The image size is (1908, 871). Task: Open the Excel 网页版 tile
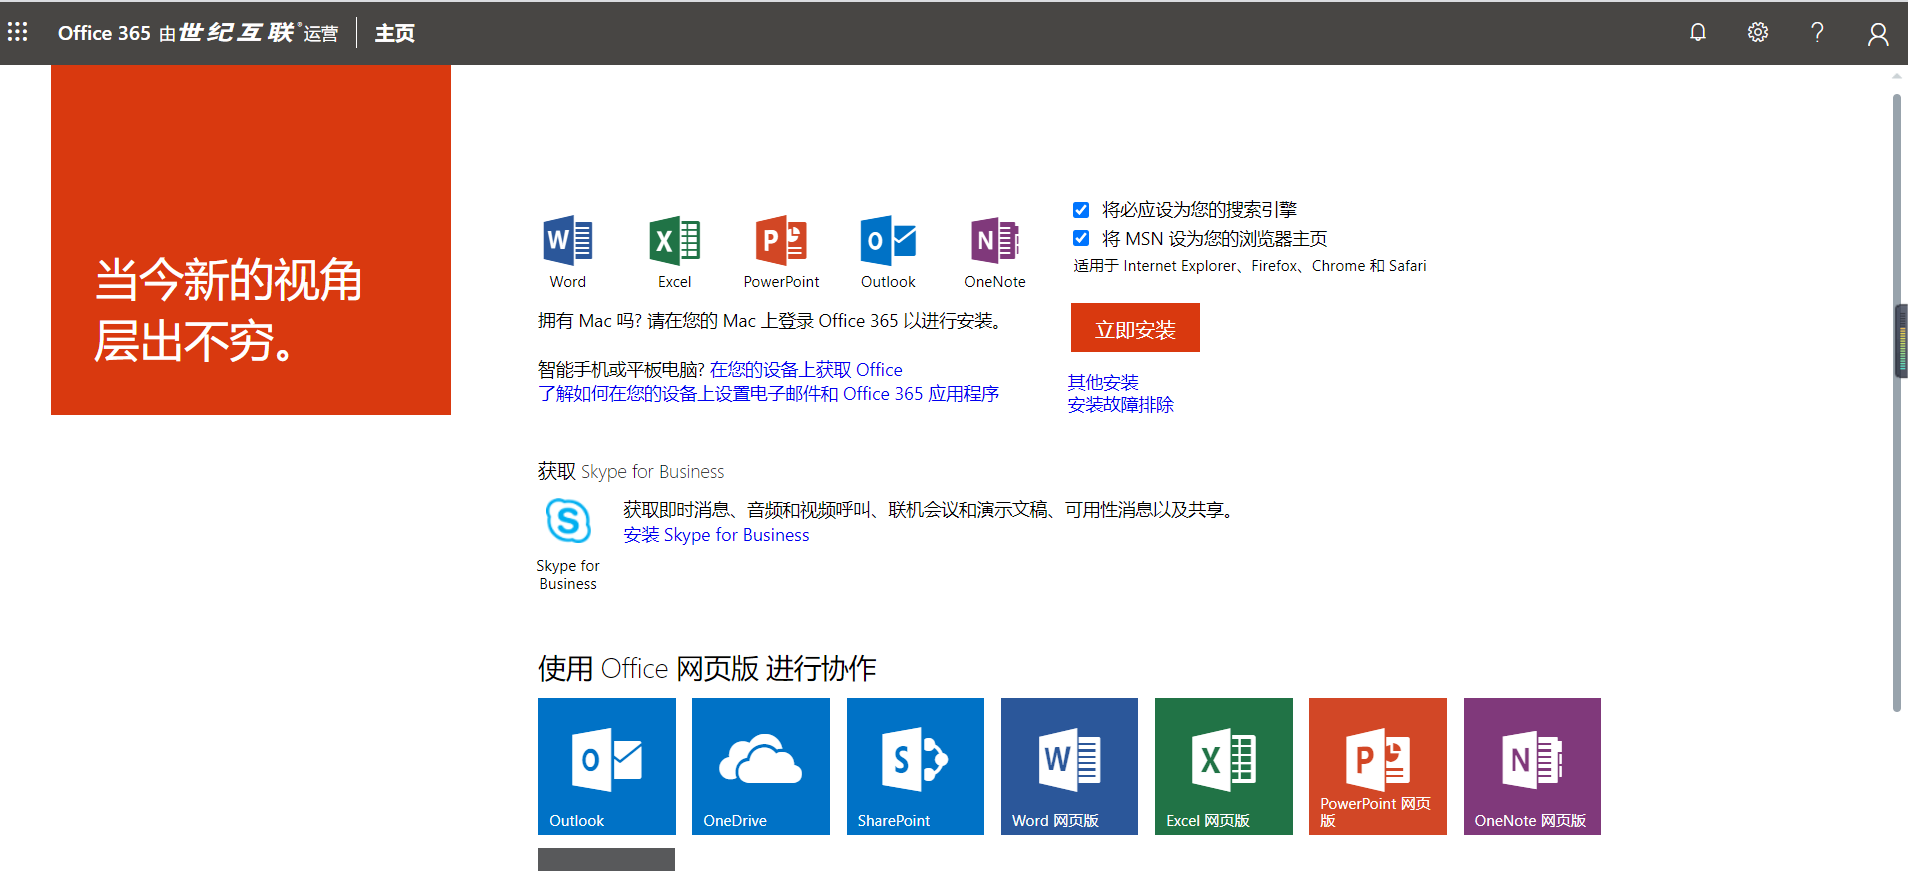[1224, 766]
